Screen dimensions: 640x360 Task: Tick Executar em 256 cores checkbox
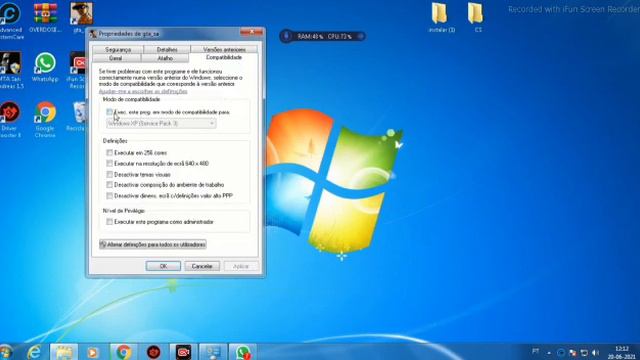(109, 153)
